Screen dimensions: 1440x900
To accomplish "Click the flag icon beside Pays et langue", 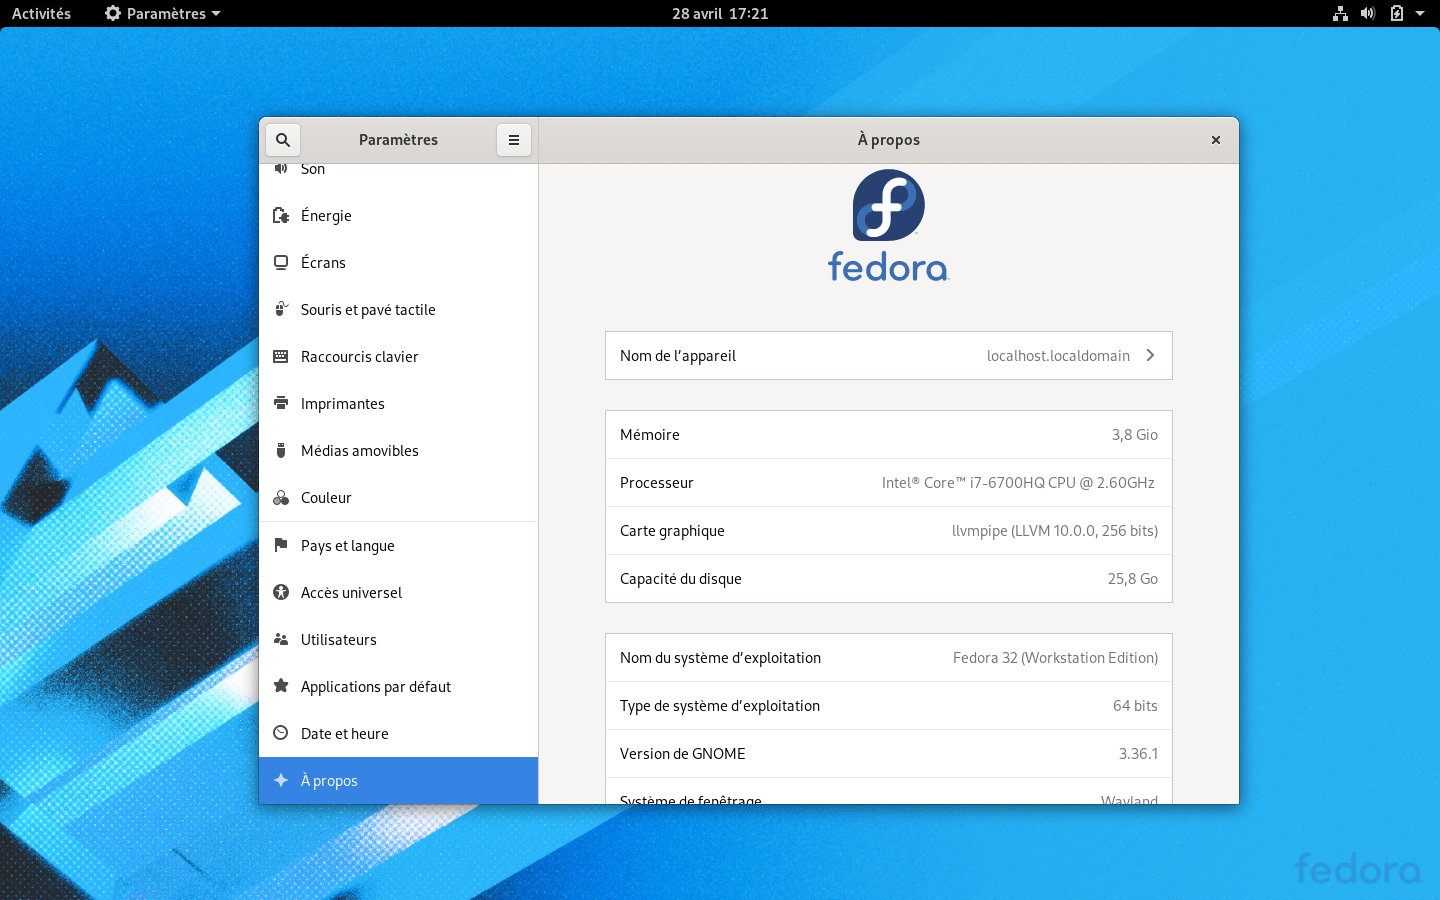I will [281, 546].
